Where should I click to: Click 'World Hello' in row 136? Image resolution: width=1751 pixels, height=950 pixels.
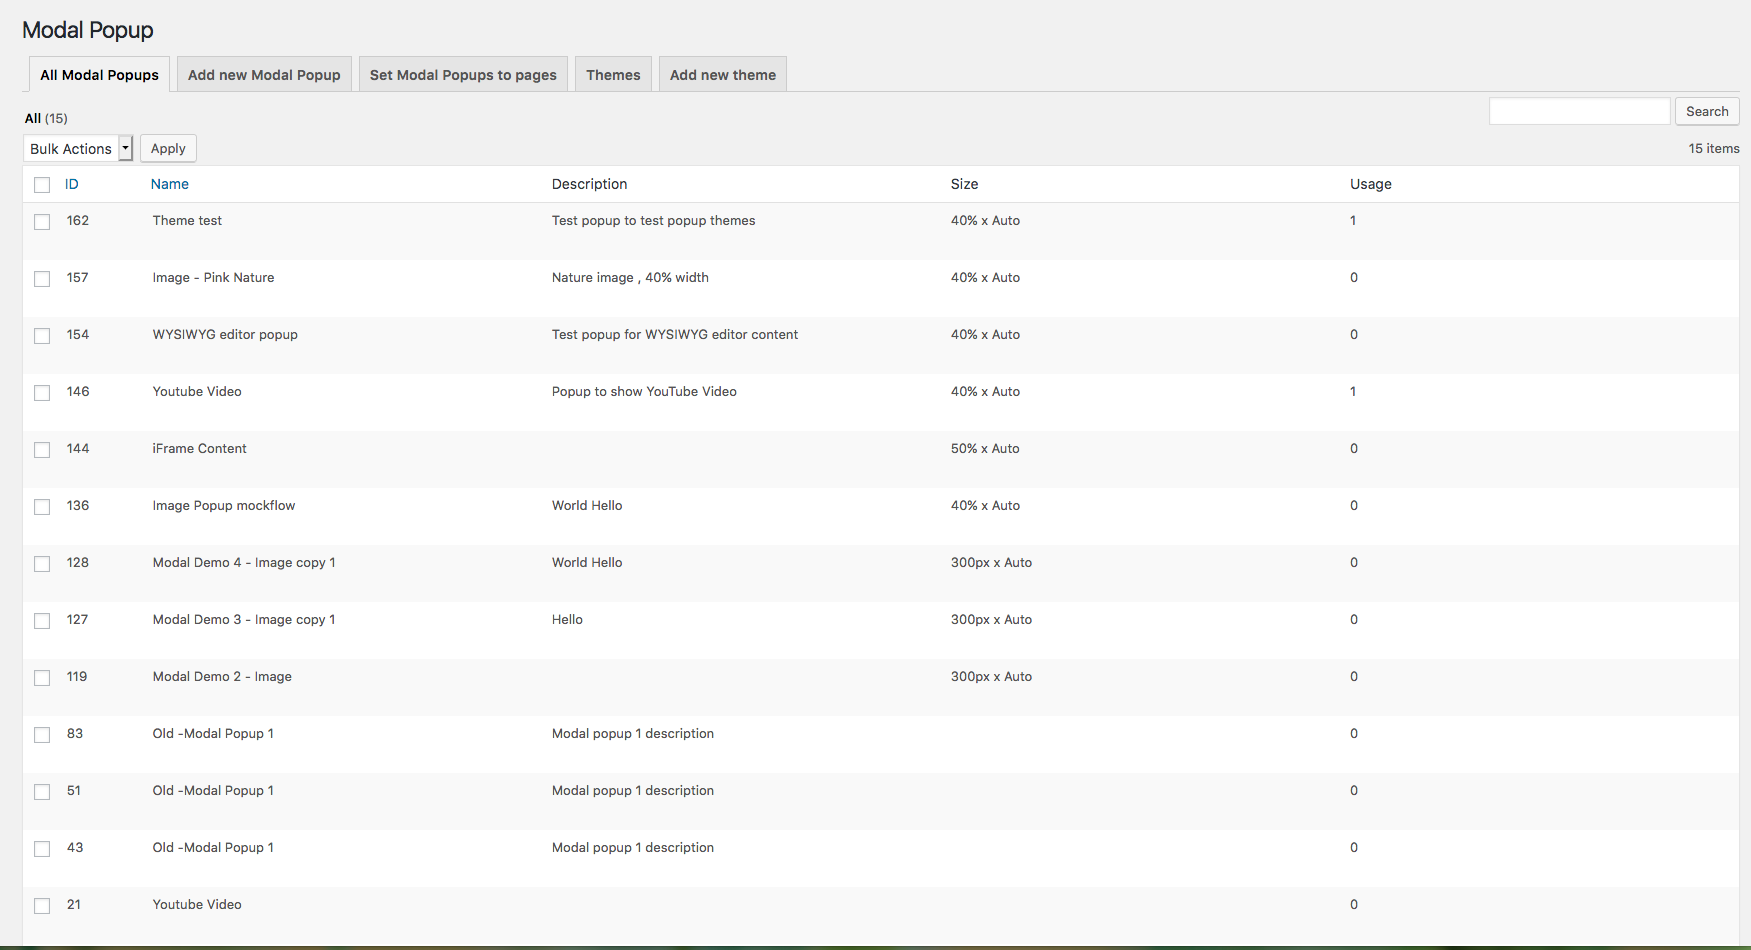[587, 506]
